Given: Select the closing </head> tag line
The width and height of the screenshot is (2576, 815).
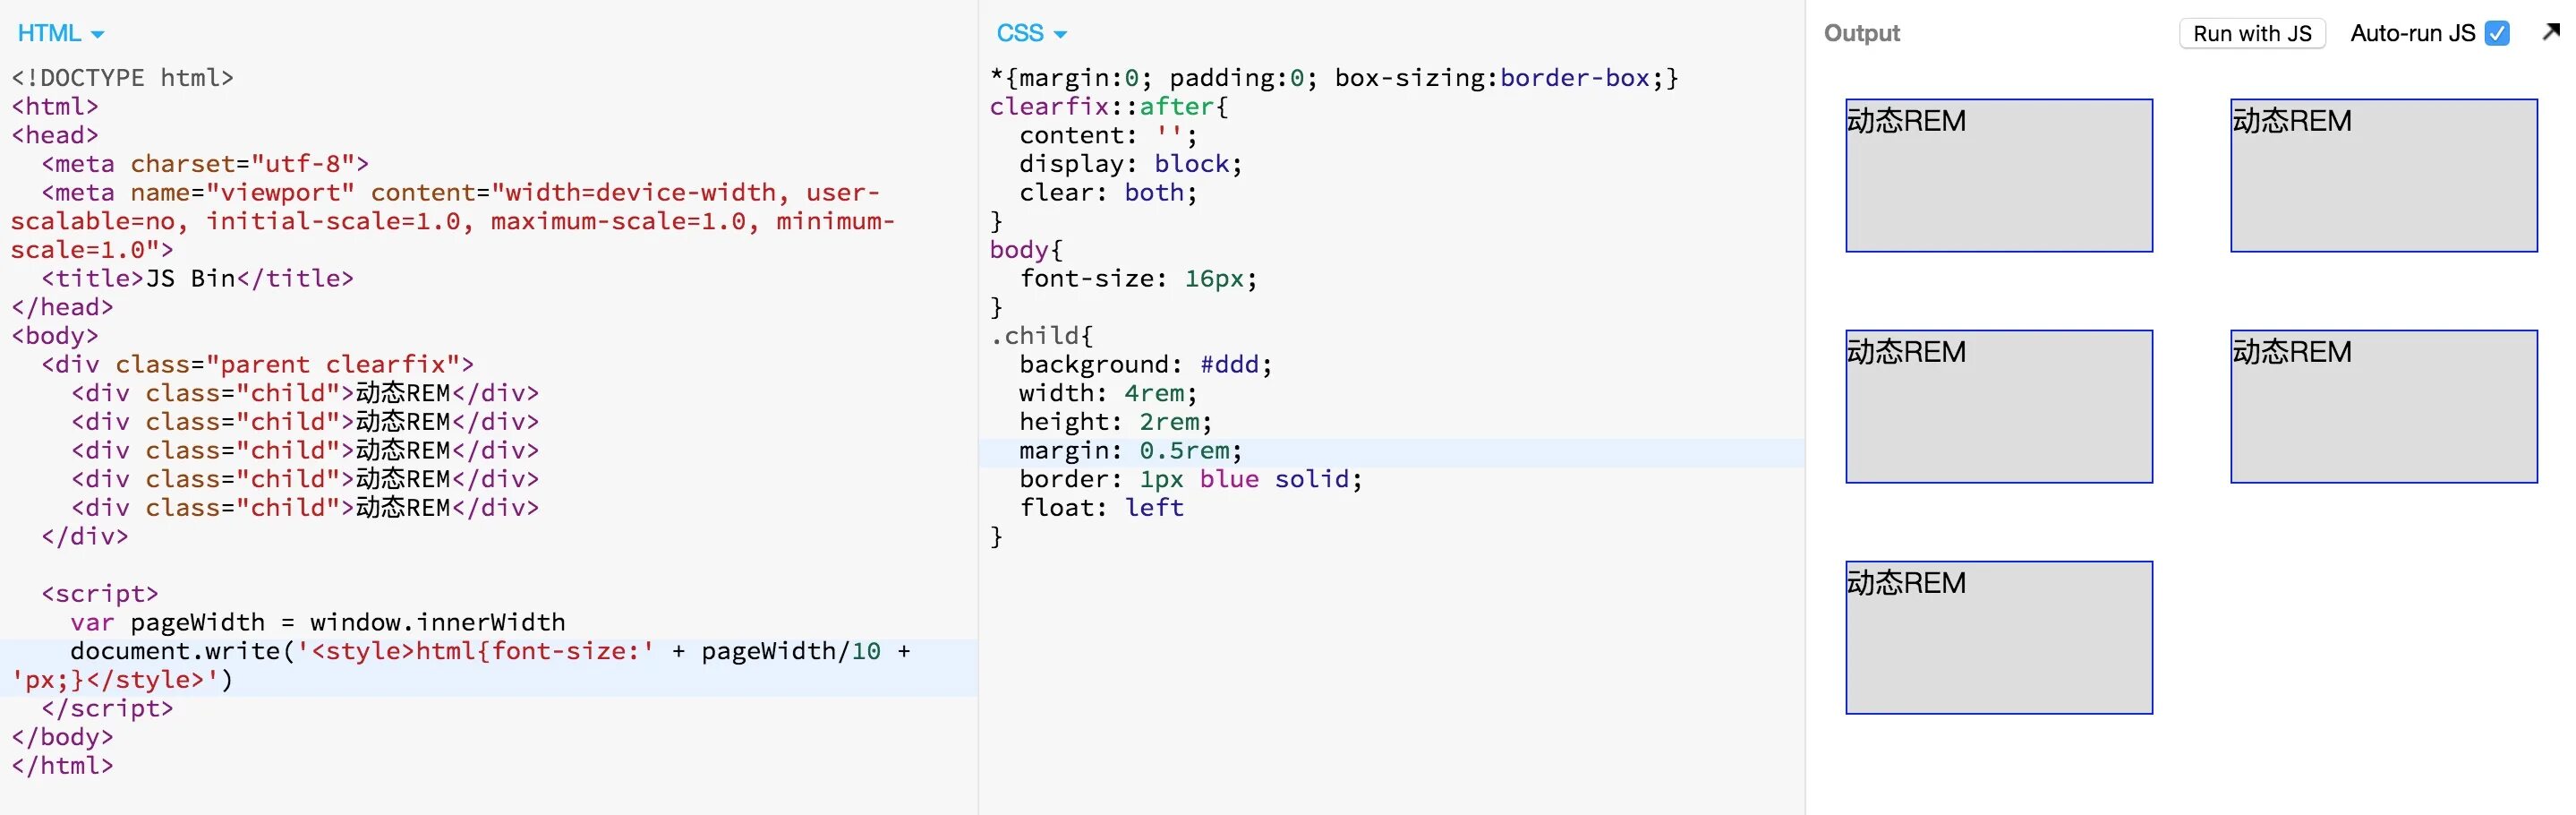Looking at the screenshot, I should [62, 307].
